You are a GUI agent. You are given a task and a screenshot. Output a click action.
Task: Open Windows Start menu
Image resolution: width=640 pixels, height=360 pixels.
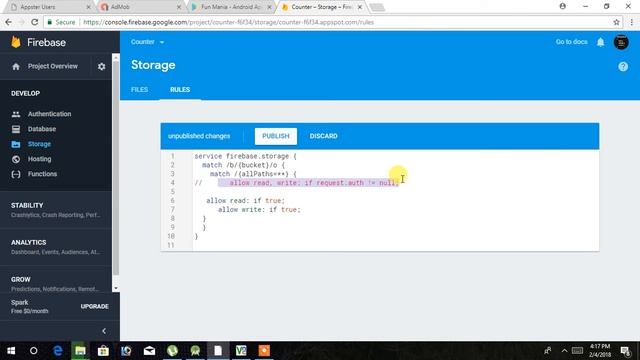point(11,351)
